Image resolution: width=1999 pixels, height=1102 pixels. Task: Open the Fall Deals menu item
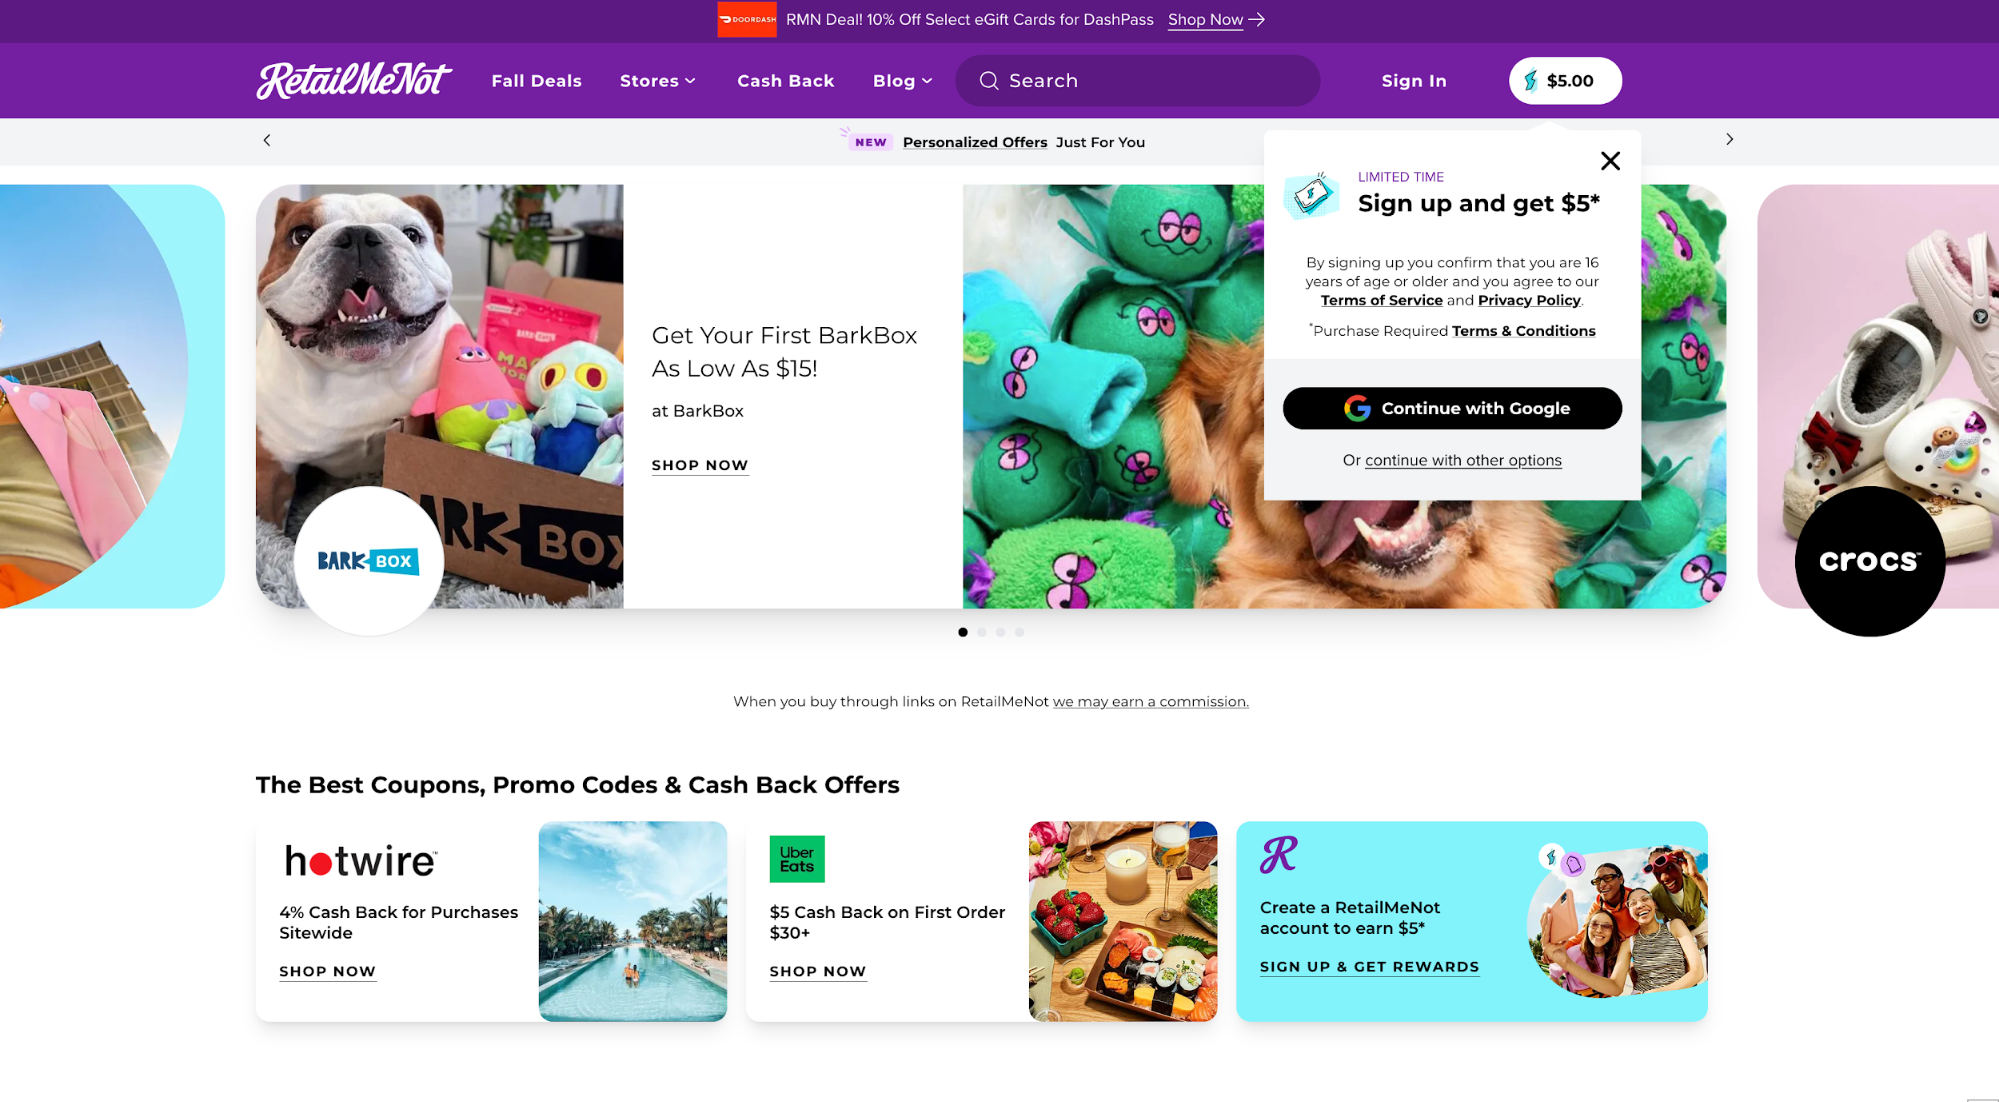[536, 81]
